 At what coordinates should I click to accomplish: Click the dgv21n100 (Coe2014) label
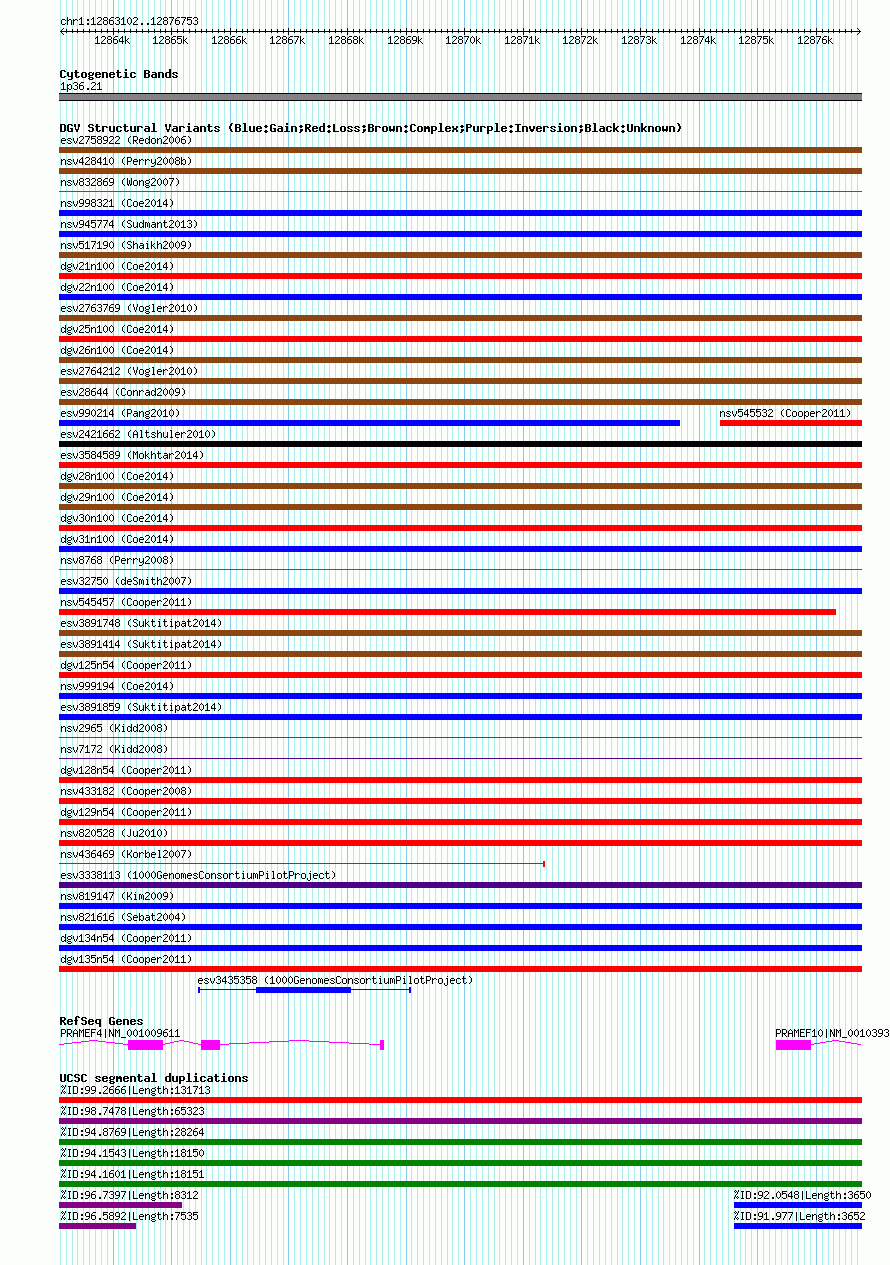pos(117,266)
